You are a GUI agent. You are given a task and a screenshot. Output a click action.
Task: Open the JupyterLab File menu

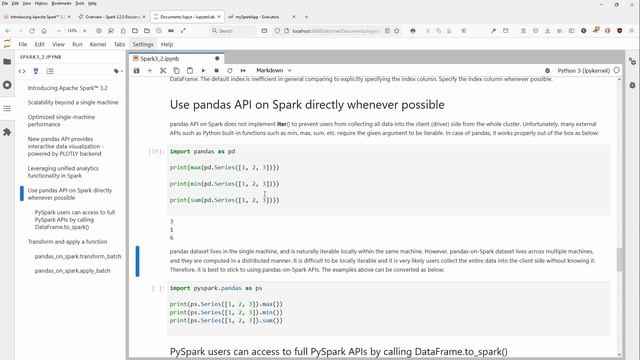pos(22,44)
